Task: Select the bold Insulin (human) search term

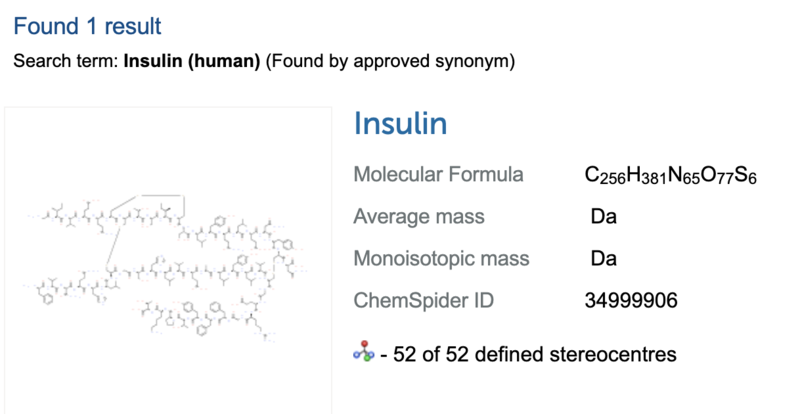Action: pyautogui.click(x=192, y=61)
